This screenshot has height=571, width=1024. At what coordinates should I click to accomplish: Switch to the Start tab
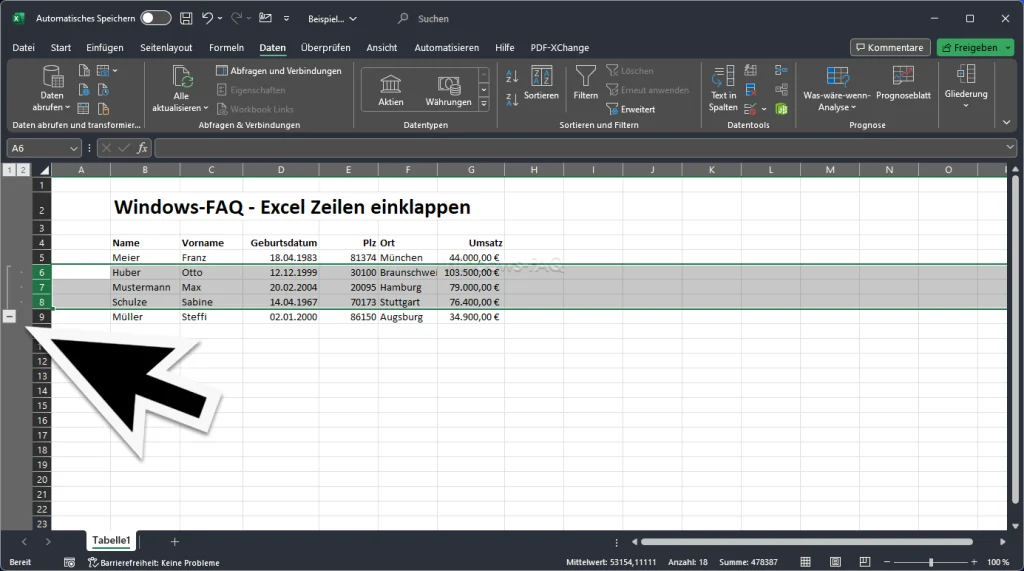pos(61,48)
